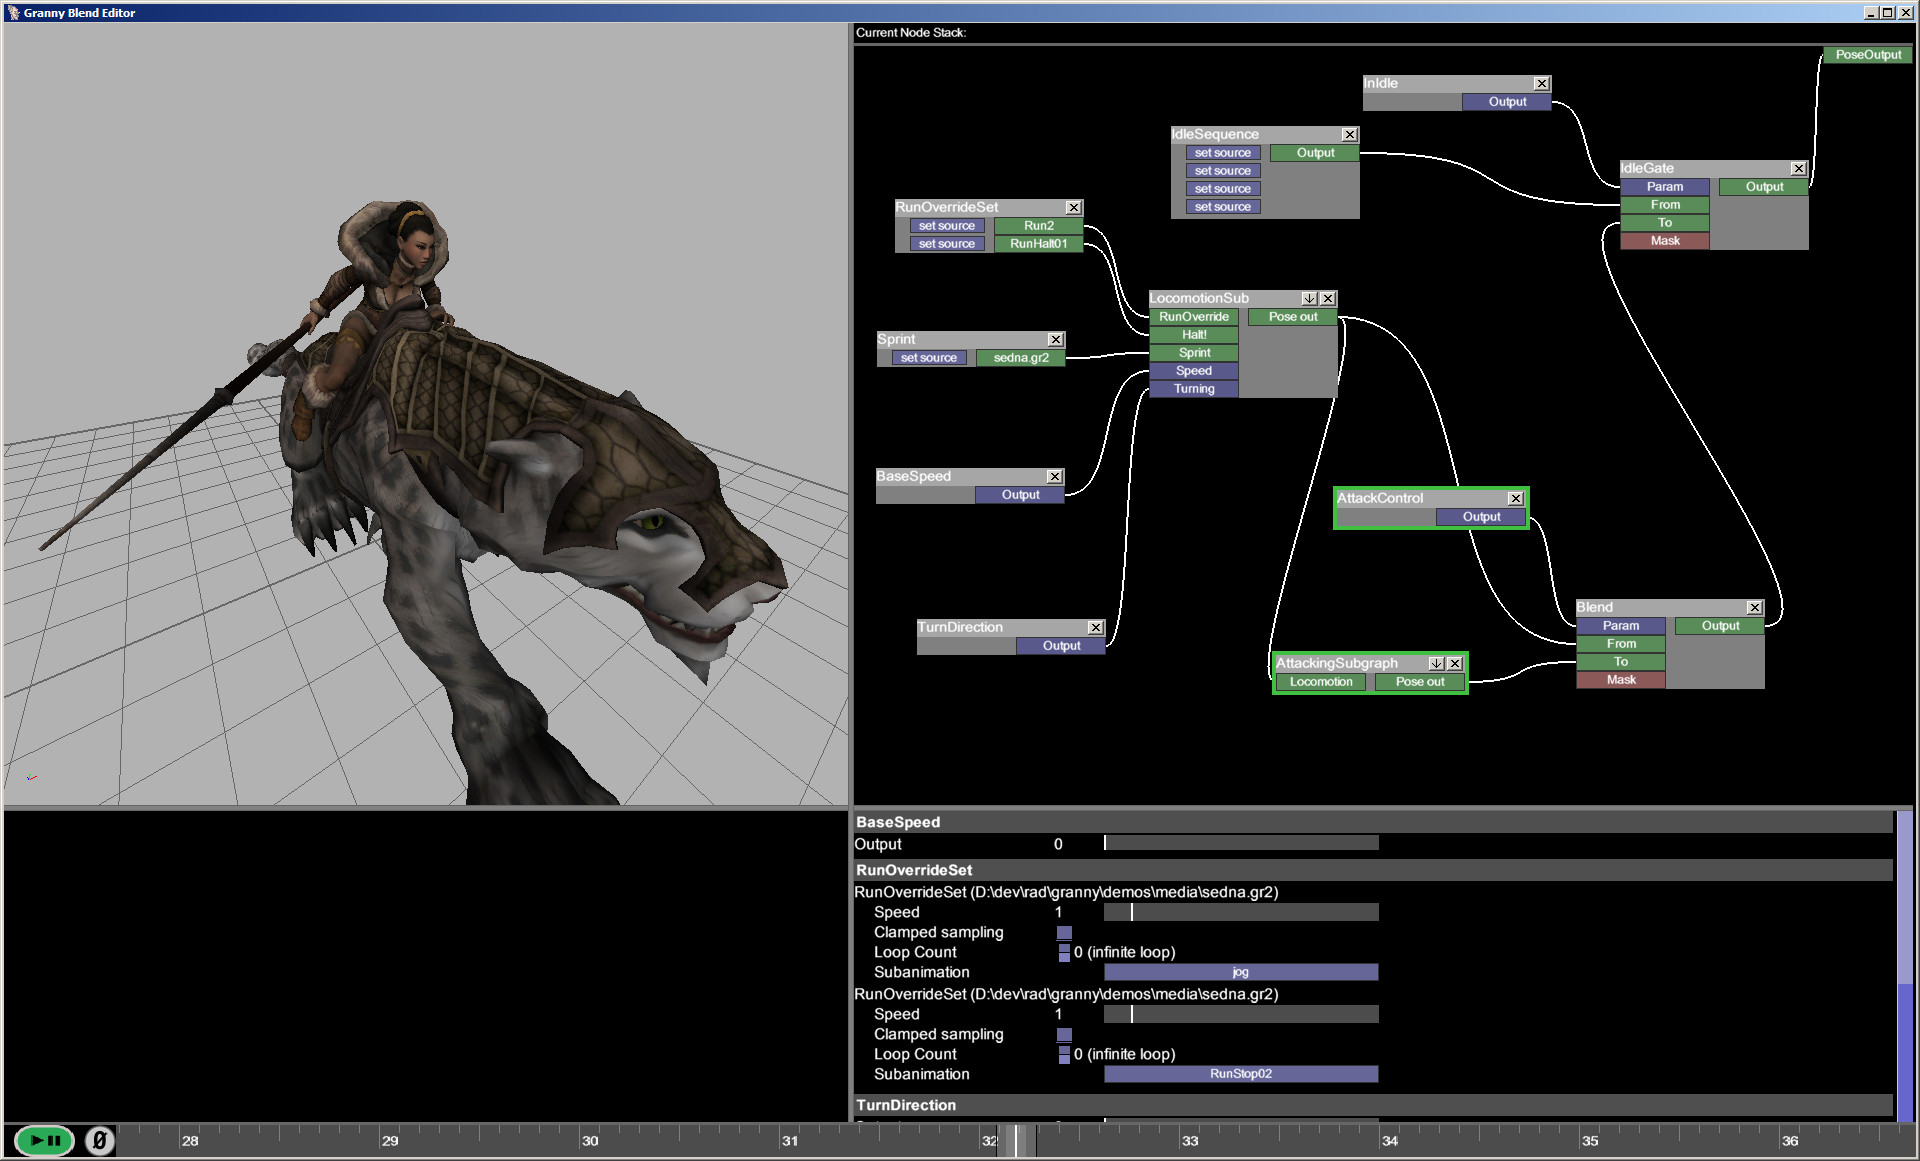Toggle Clamped sampling for RunStop02 animation

(1064, 1035)
